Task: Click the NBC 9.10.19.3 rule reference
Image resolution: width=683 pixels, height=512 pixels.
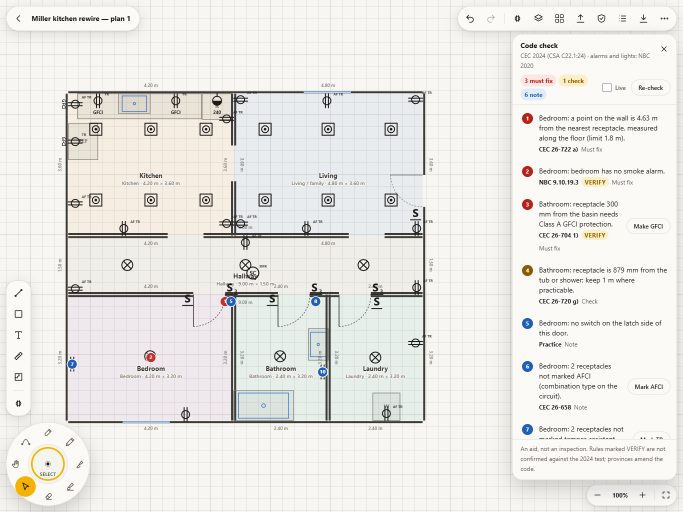Action: point(558,183)
